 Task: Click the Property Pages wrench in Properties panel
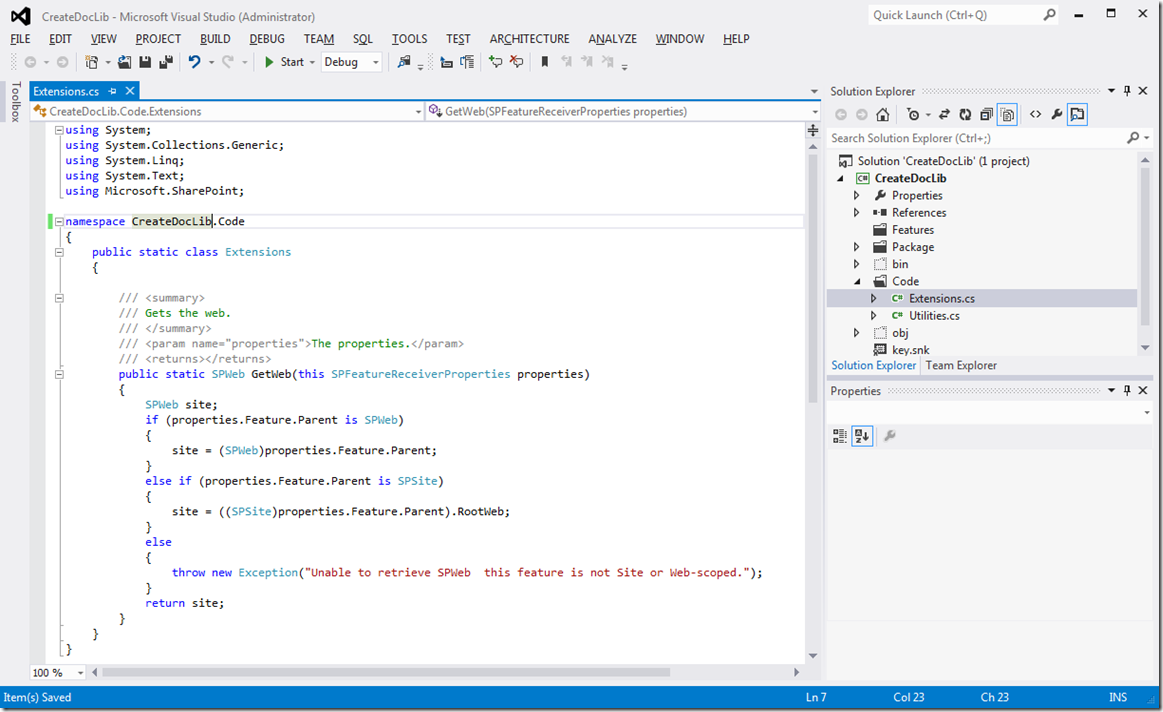(889, 436)
